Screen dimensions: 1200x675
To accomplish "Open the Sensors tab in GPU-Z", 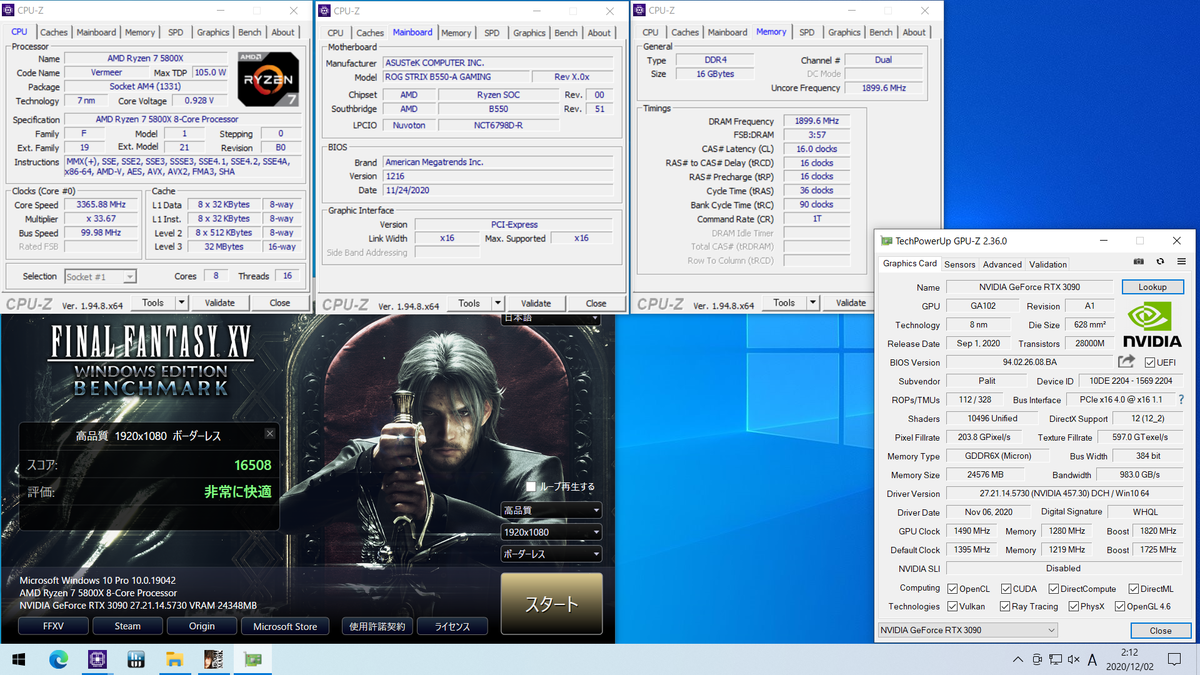I will (x=960, y=264).
